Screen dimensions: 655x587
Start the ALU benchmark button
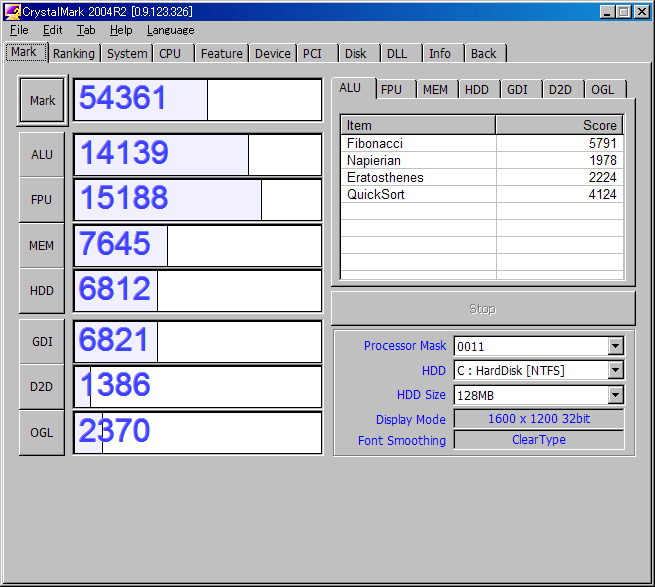pyautogui.click(x=42, y=155)
